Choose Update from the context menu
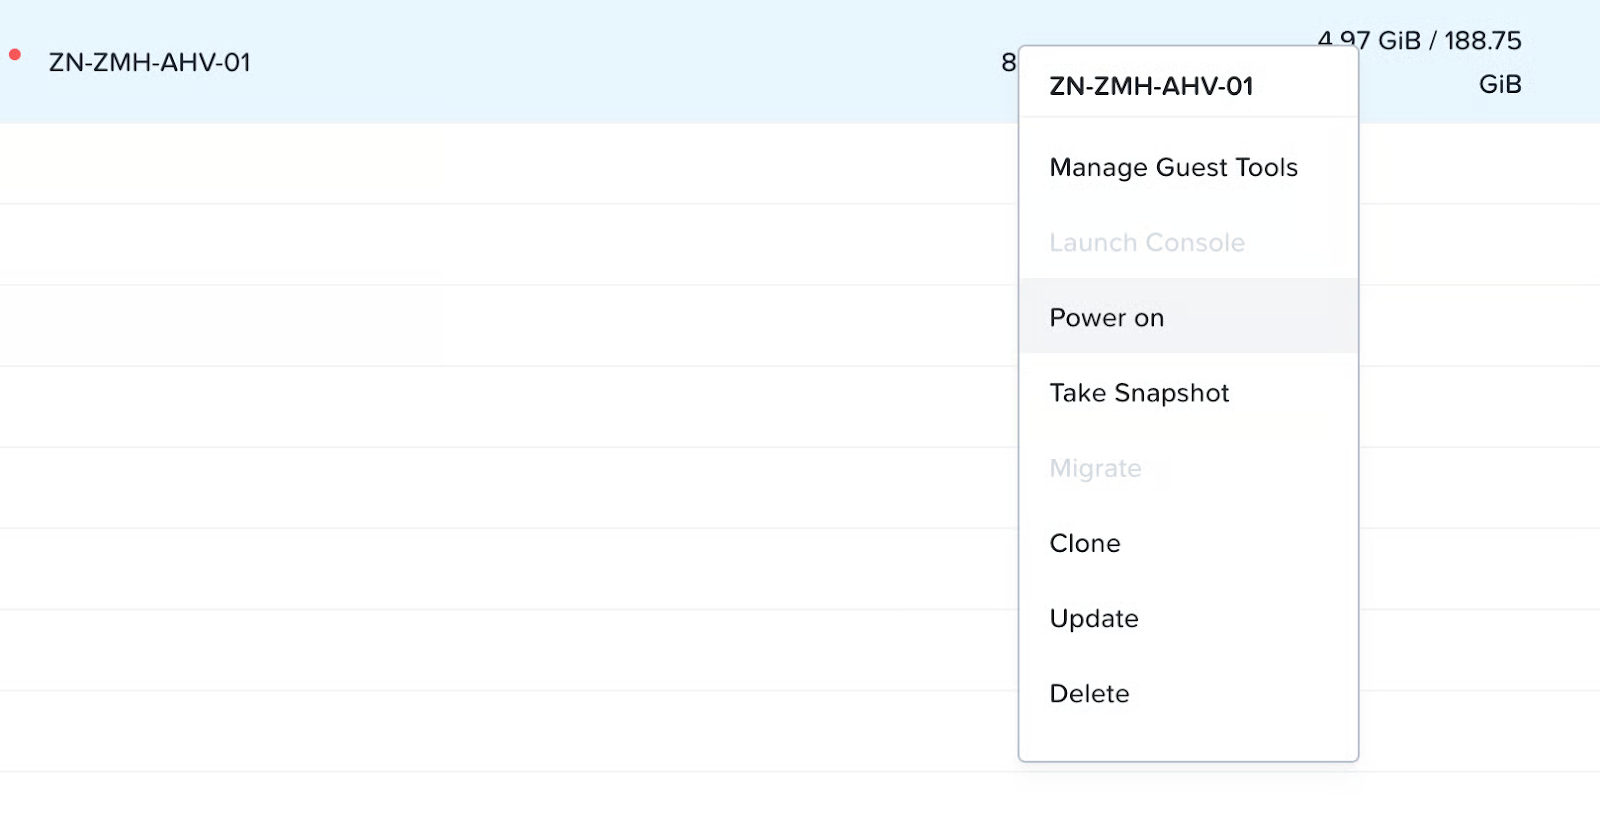 tap(1094, 618)
